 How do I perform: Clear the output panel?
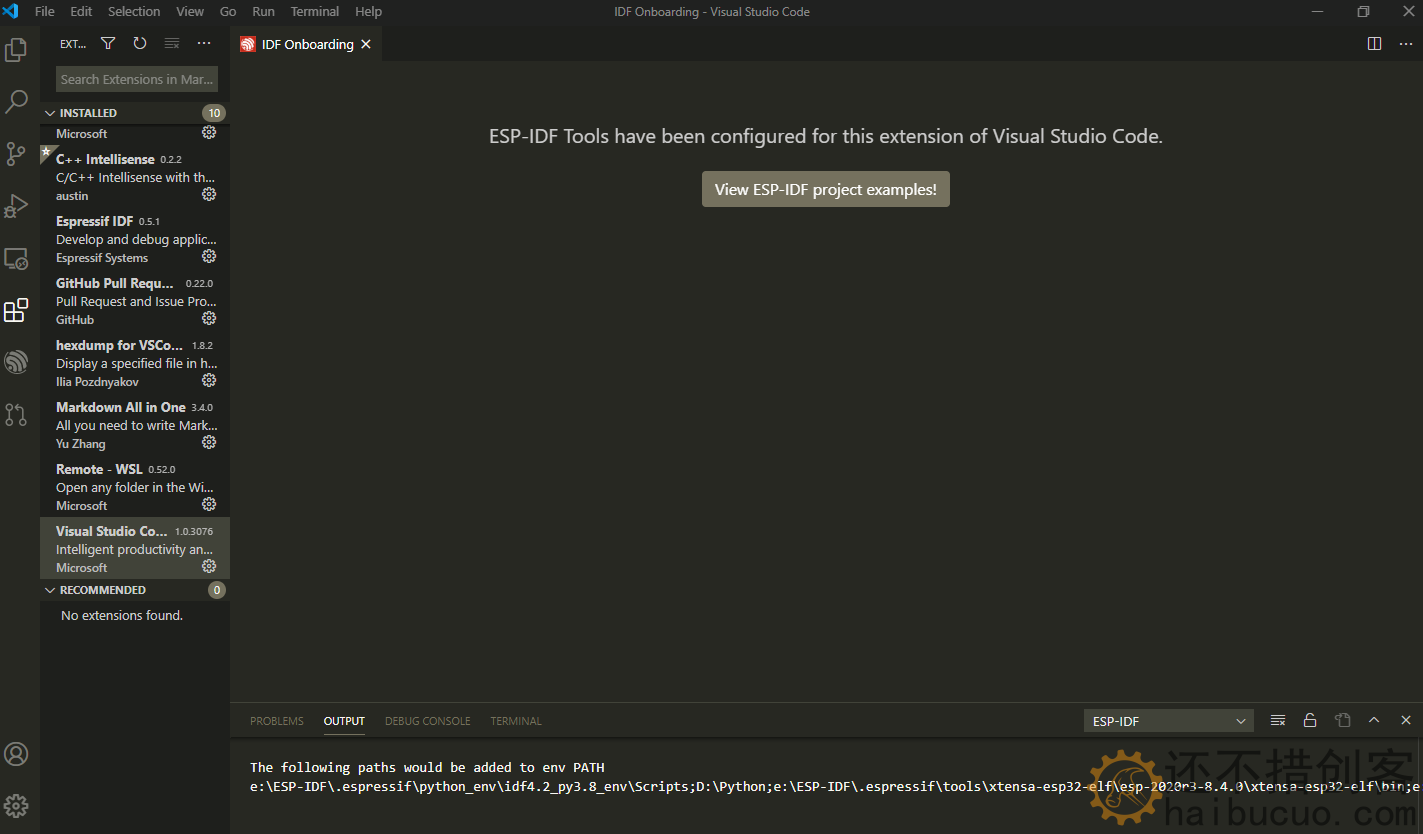[1278, 720]
